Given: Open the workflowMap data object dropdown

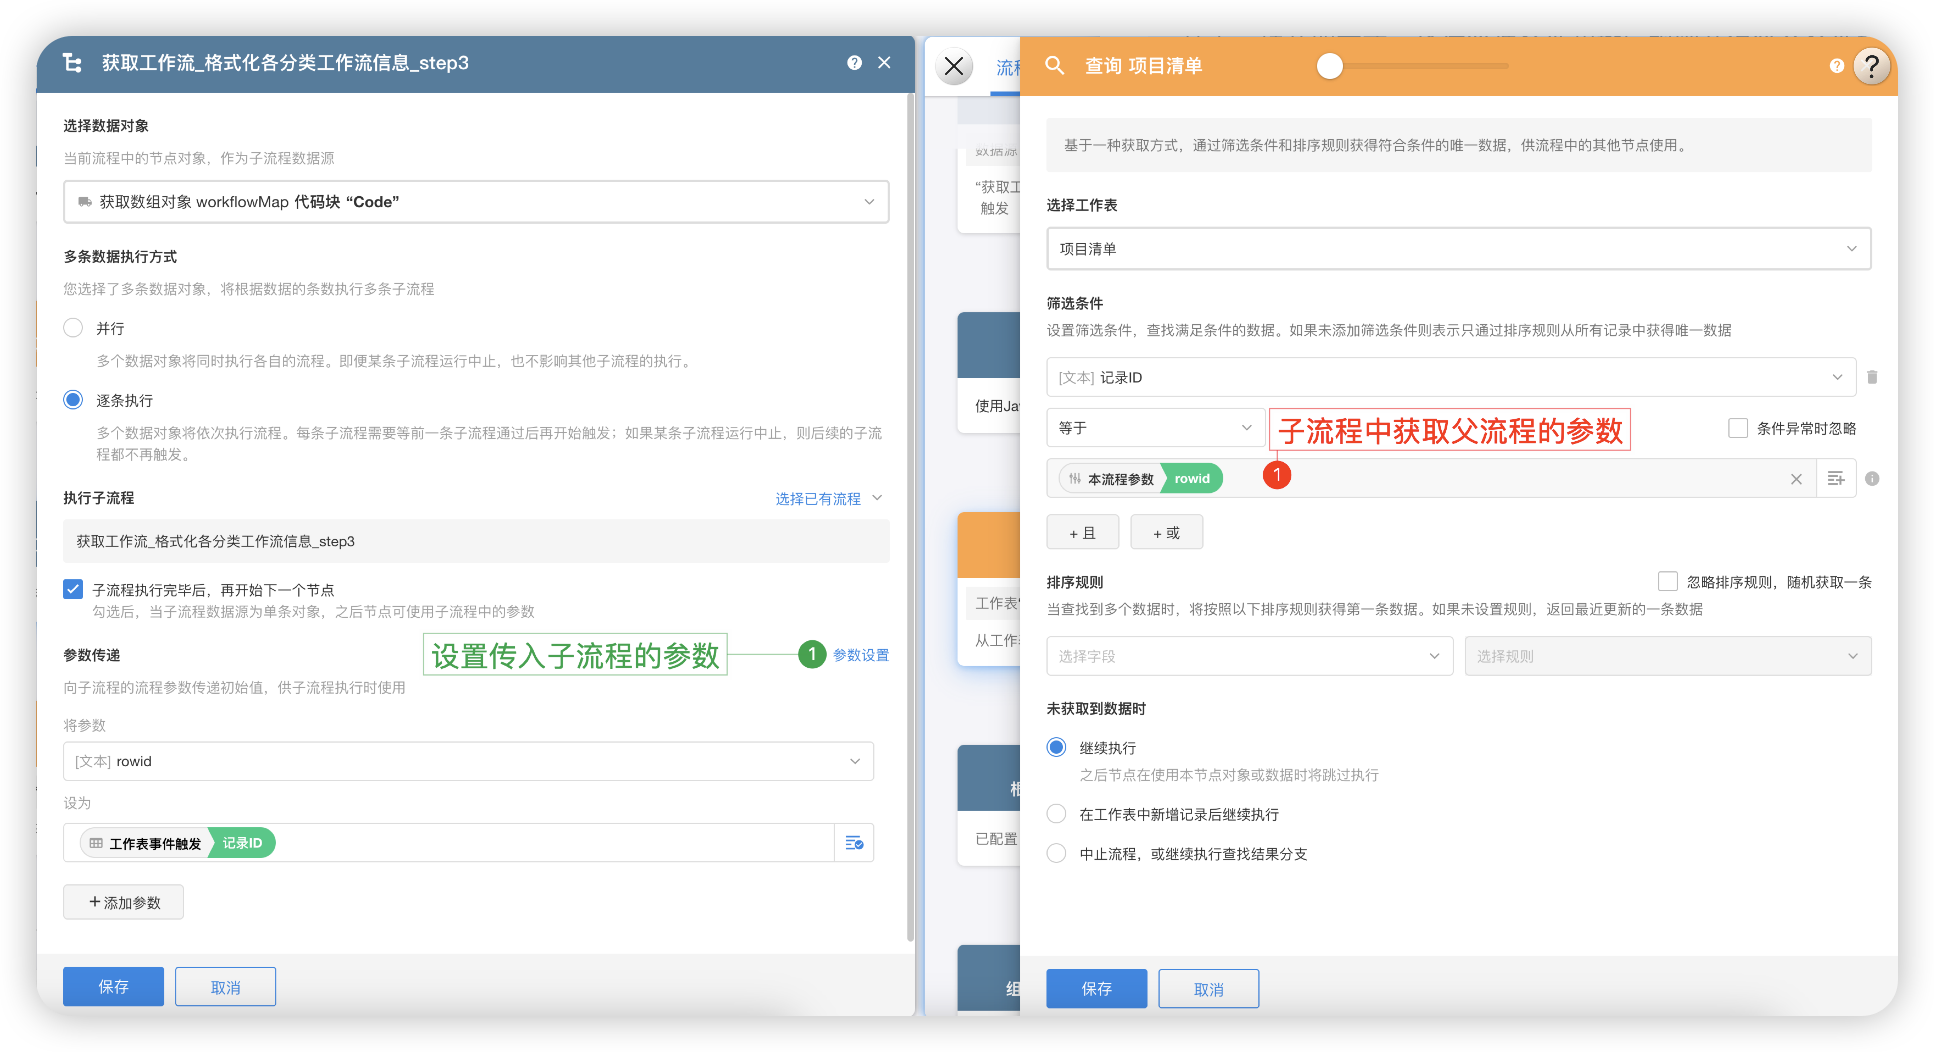Looking at the screenshot, I should coord(475,202).
